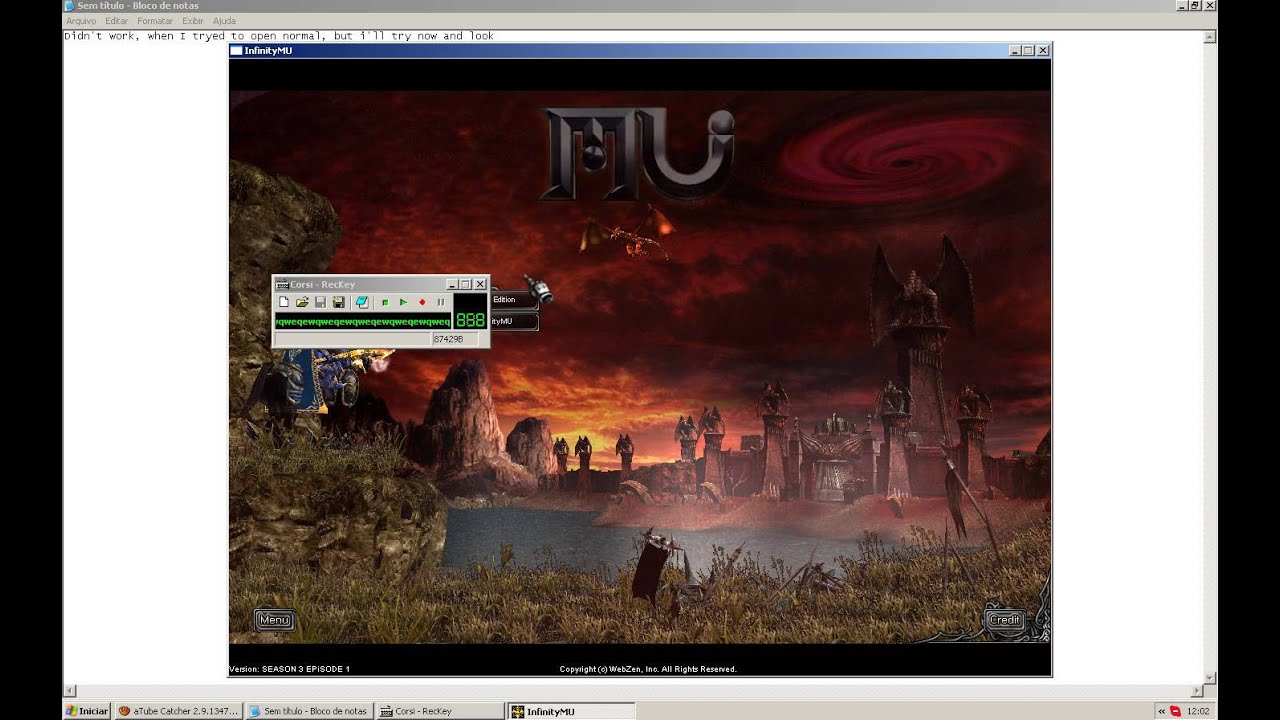Screen dimensions: 1280x720
Task: Click the "Version: SEASON 3 EPISODE 1" text
Action: [x=290, y=669]
